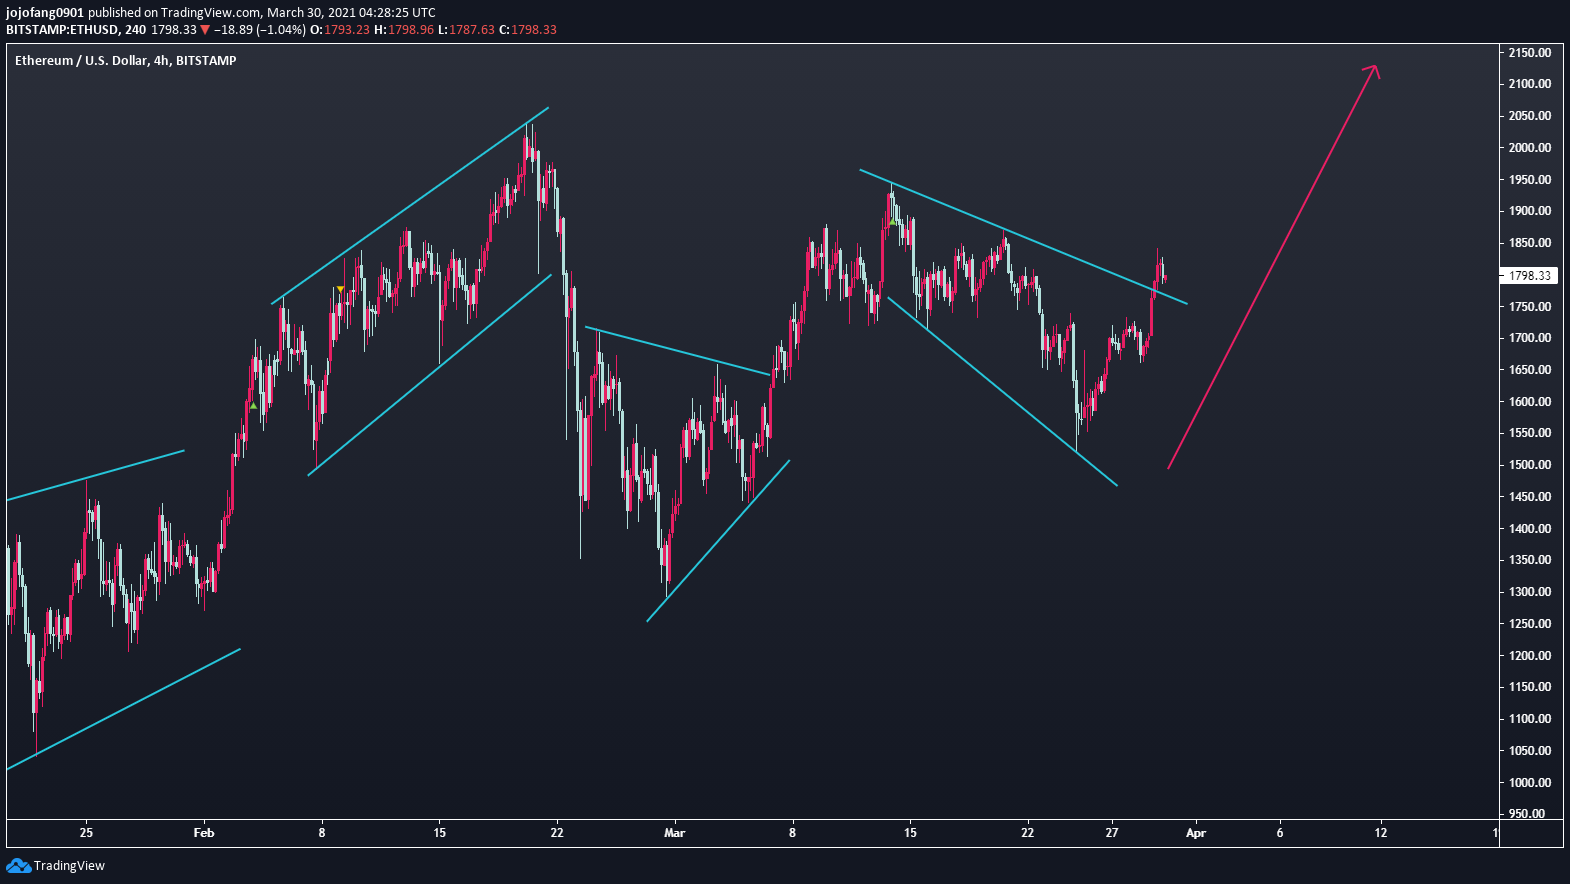Viewport: 1570px width, 884px height.
Task: Click the Feb month label on time axis
Action: coord(204,833)
